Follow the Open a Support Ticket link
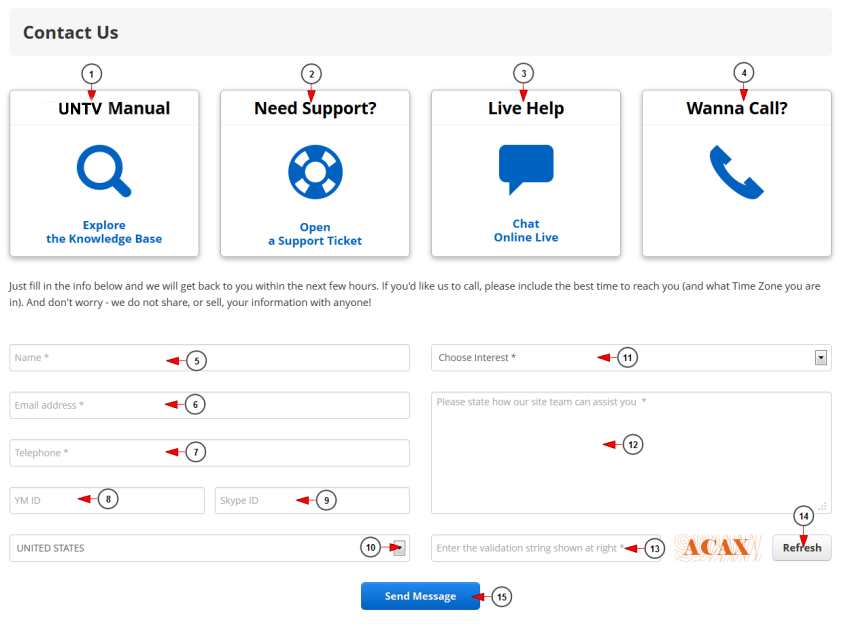 coord(315,234)
